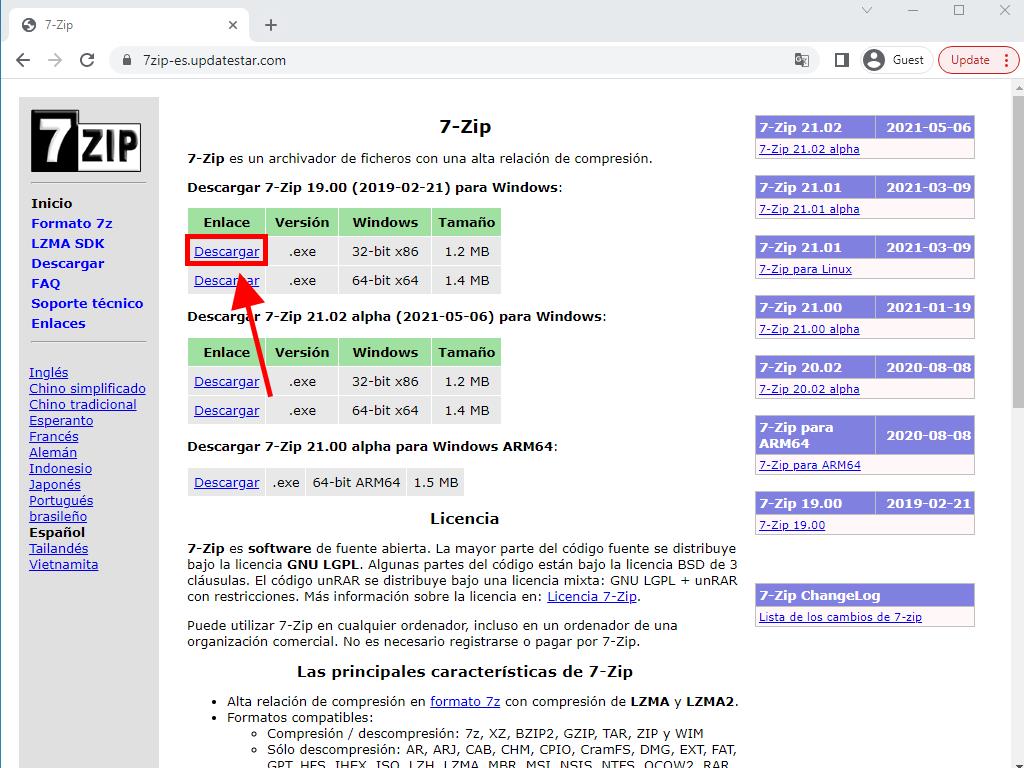The image size is (1024, 768).
Task: Expand the tab search chevron
Action: click(868, 10)
